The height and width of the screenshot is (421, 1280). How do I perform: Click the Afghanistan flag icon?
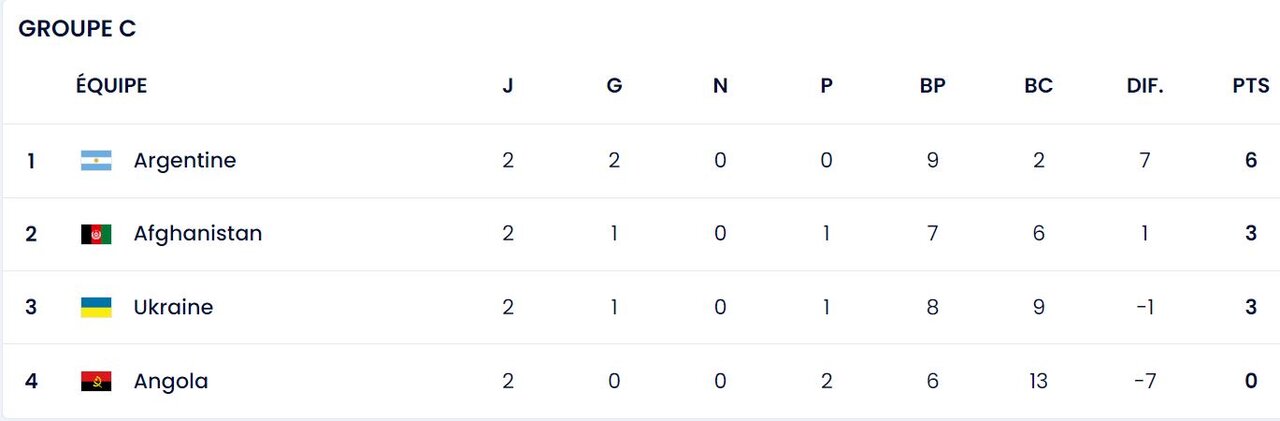pyautogui.click(x=96, y=234)
